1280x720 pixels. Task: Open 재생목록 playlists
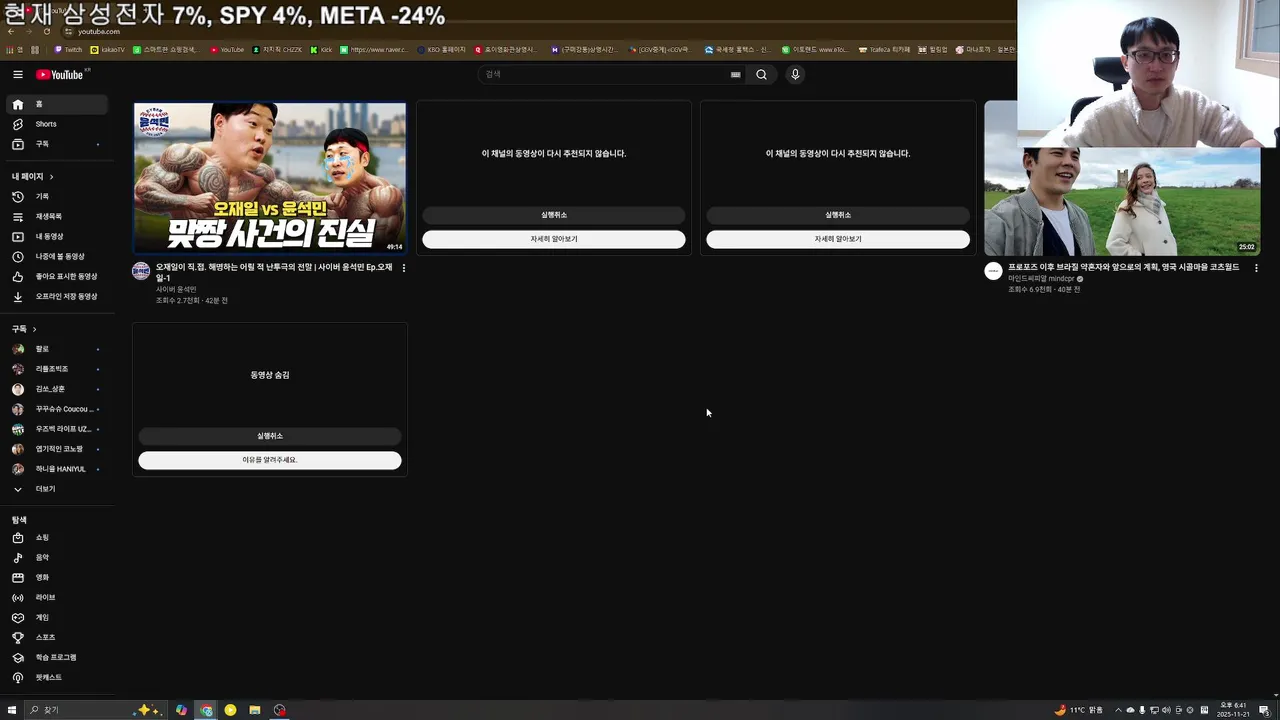(58, 216)
